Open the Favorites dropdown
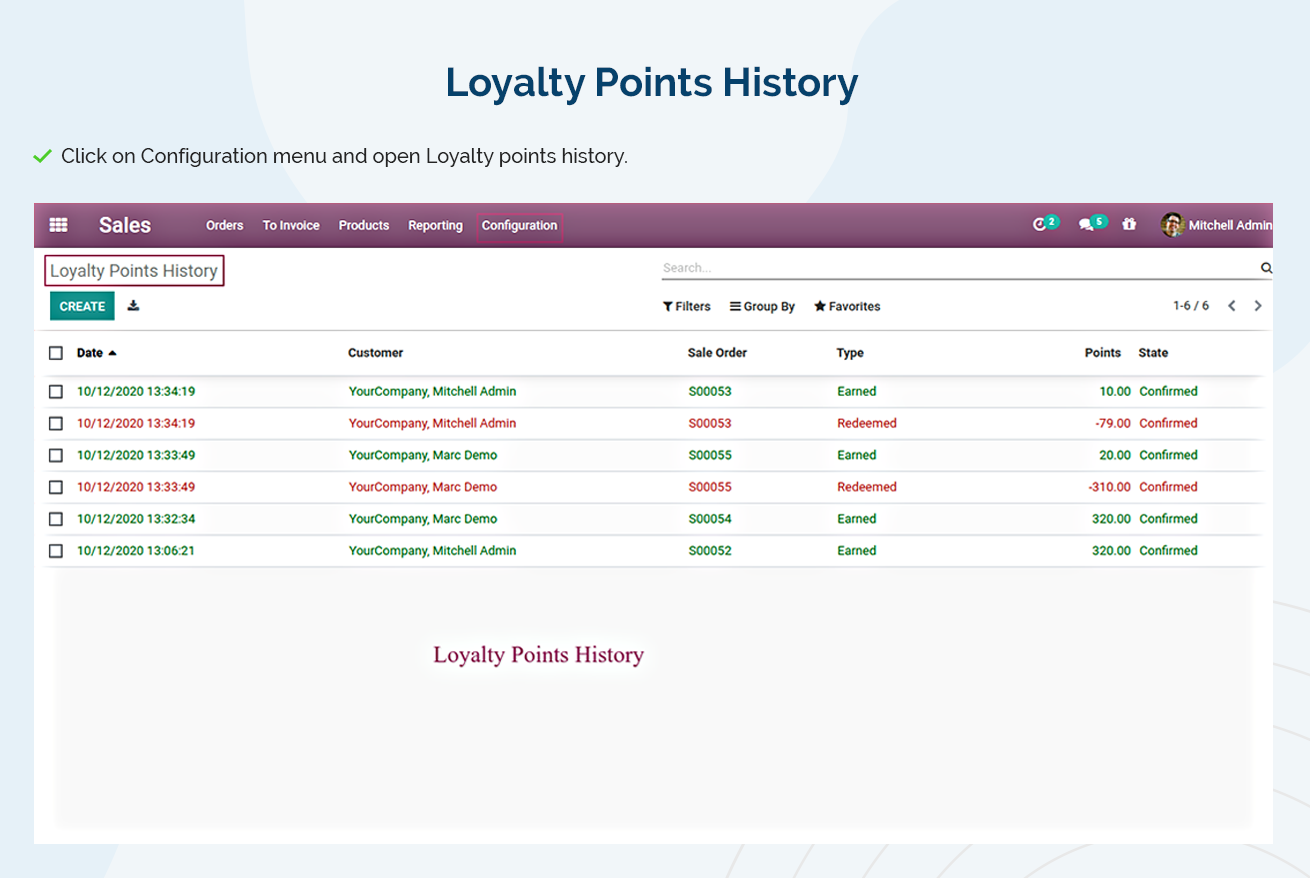Viewport: 1310px width, 878px height. click(847, 306)
